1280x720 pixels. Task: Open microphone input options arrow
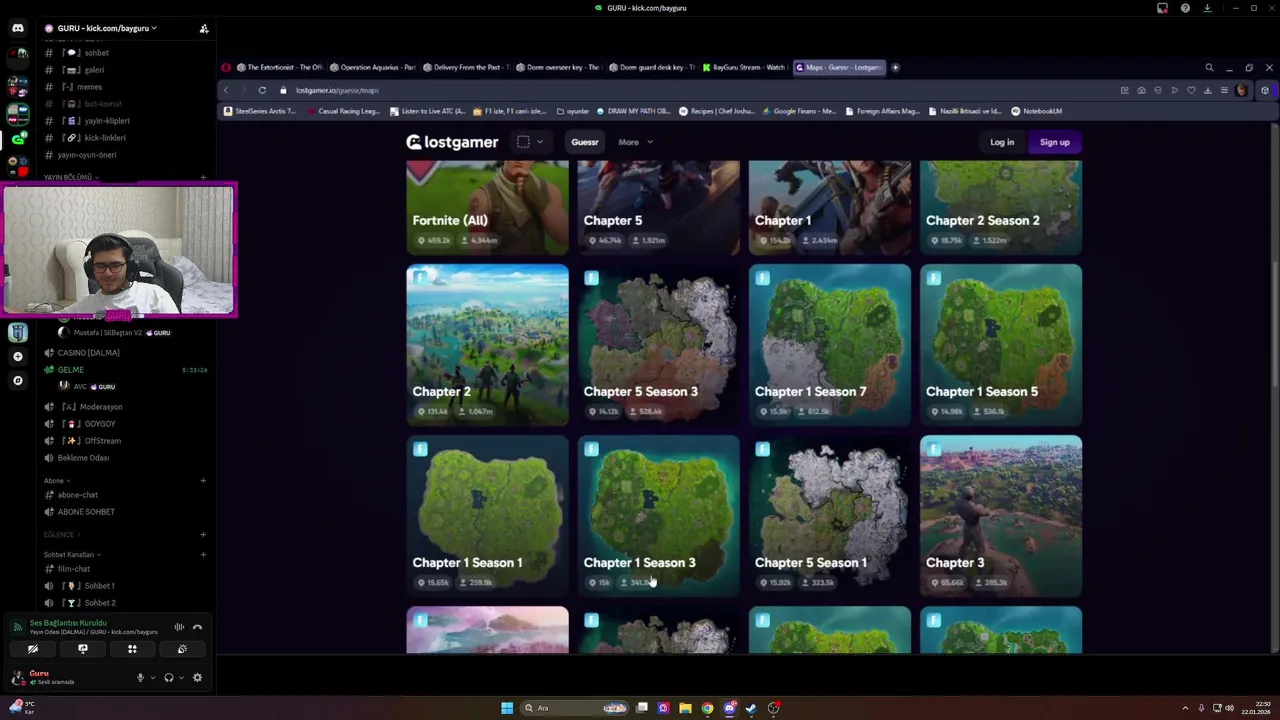pos(153,677)
